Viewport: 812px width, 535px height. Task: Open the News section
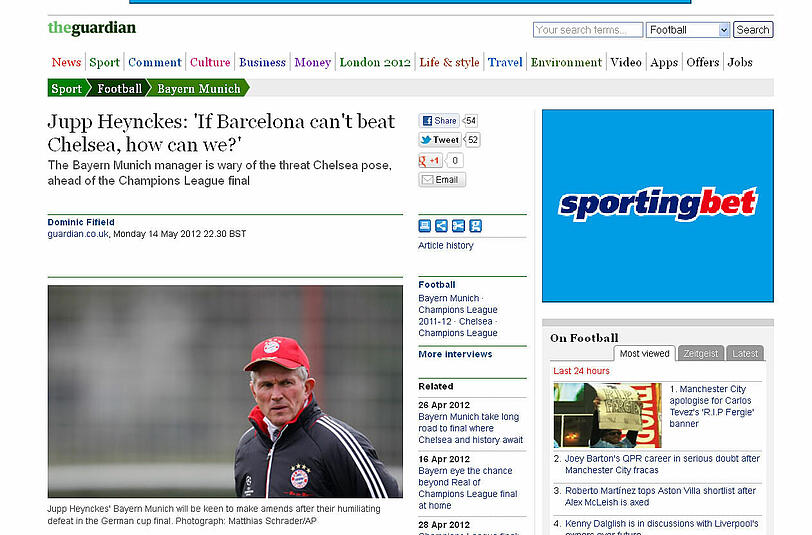[66, 62]
